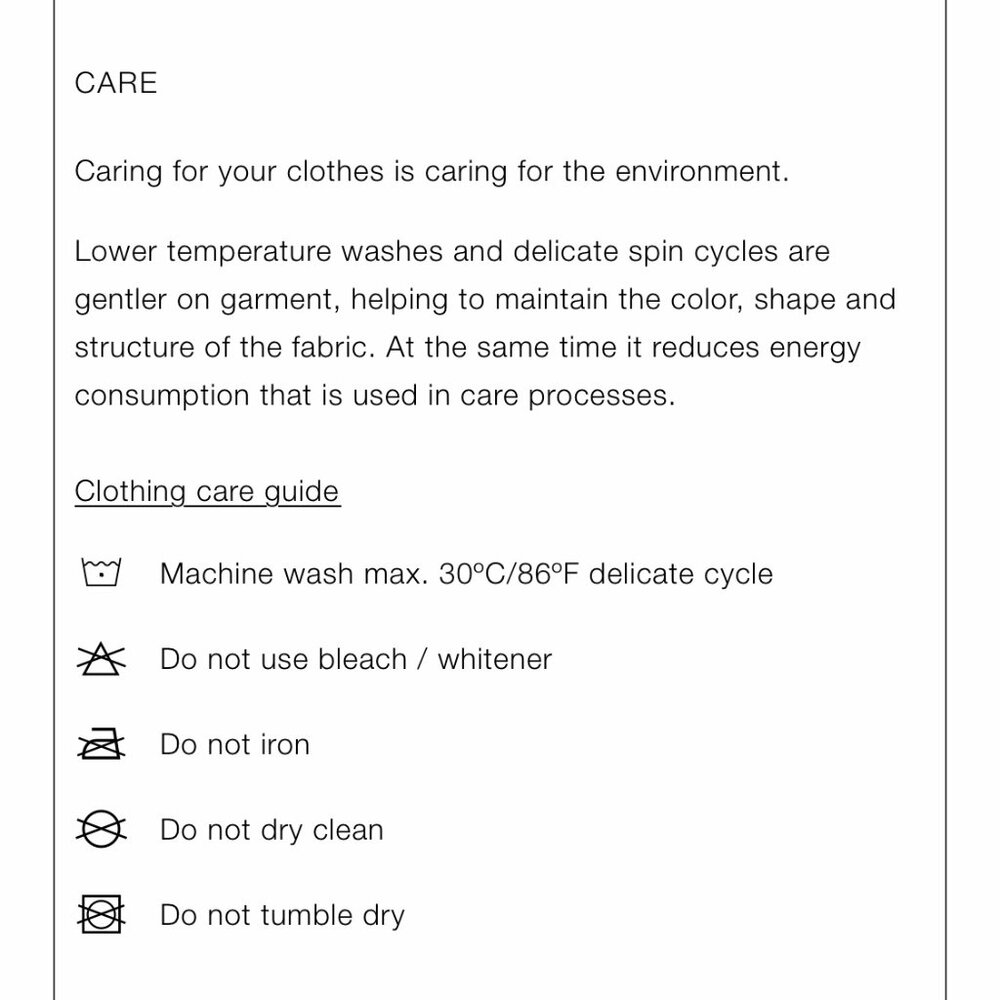Select the CARE section heading

pyautogui.click(x=115, y=83)
